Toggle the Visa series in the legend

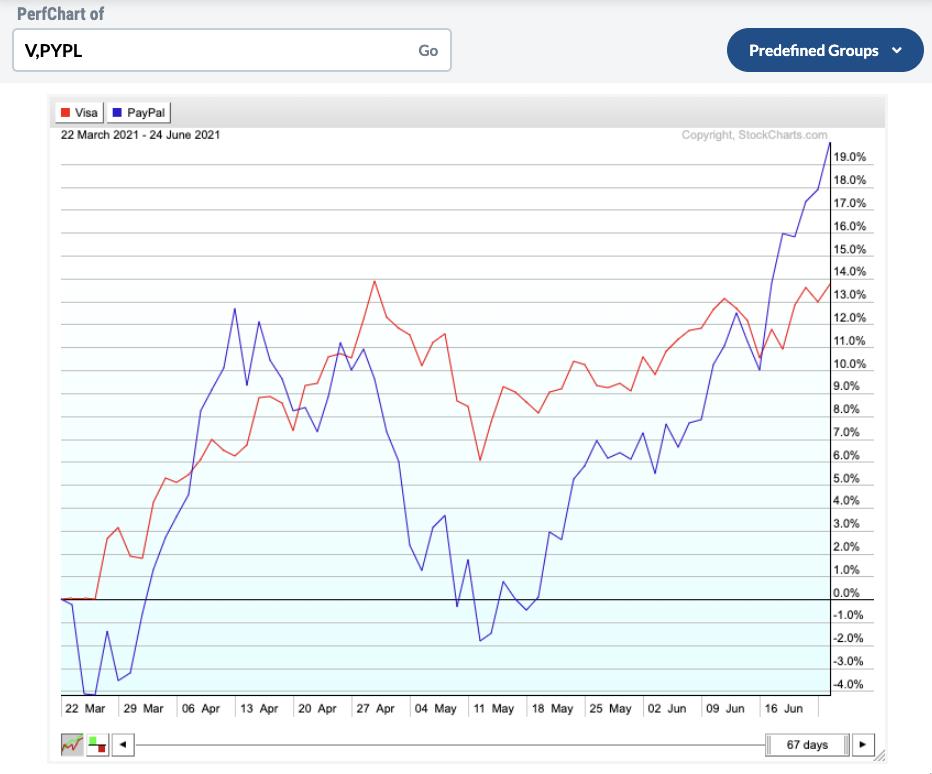coord(79,113)
